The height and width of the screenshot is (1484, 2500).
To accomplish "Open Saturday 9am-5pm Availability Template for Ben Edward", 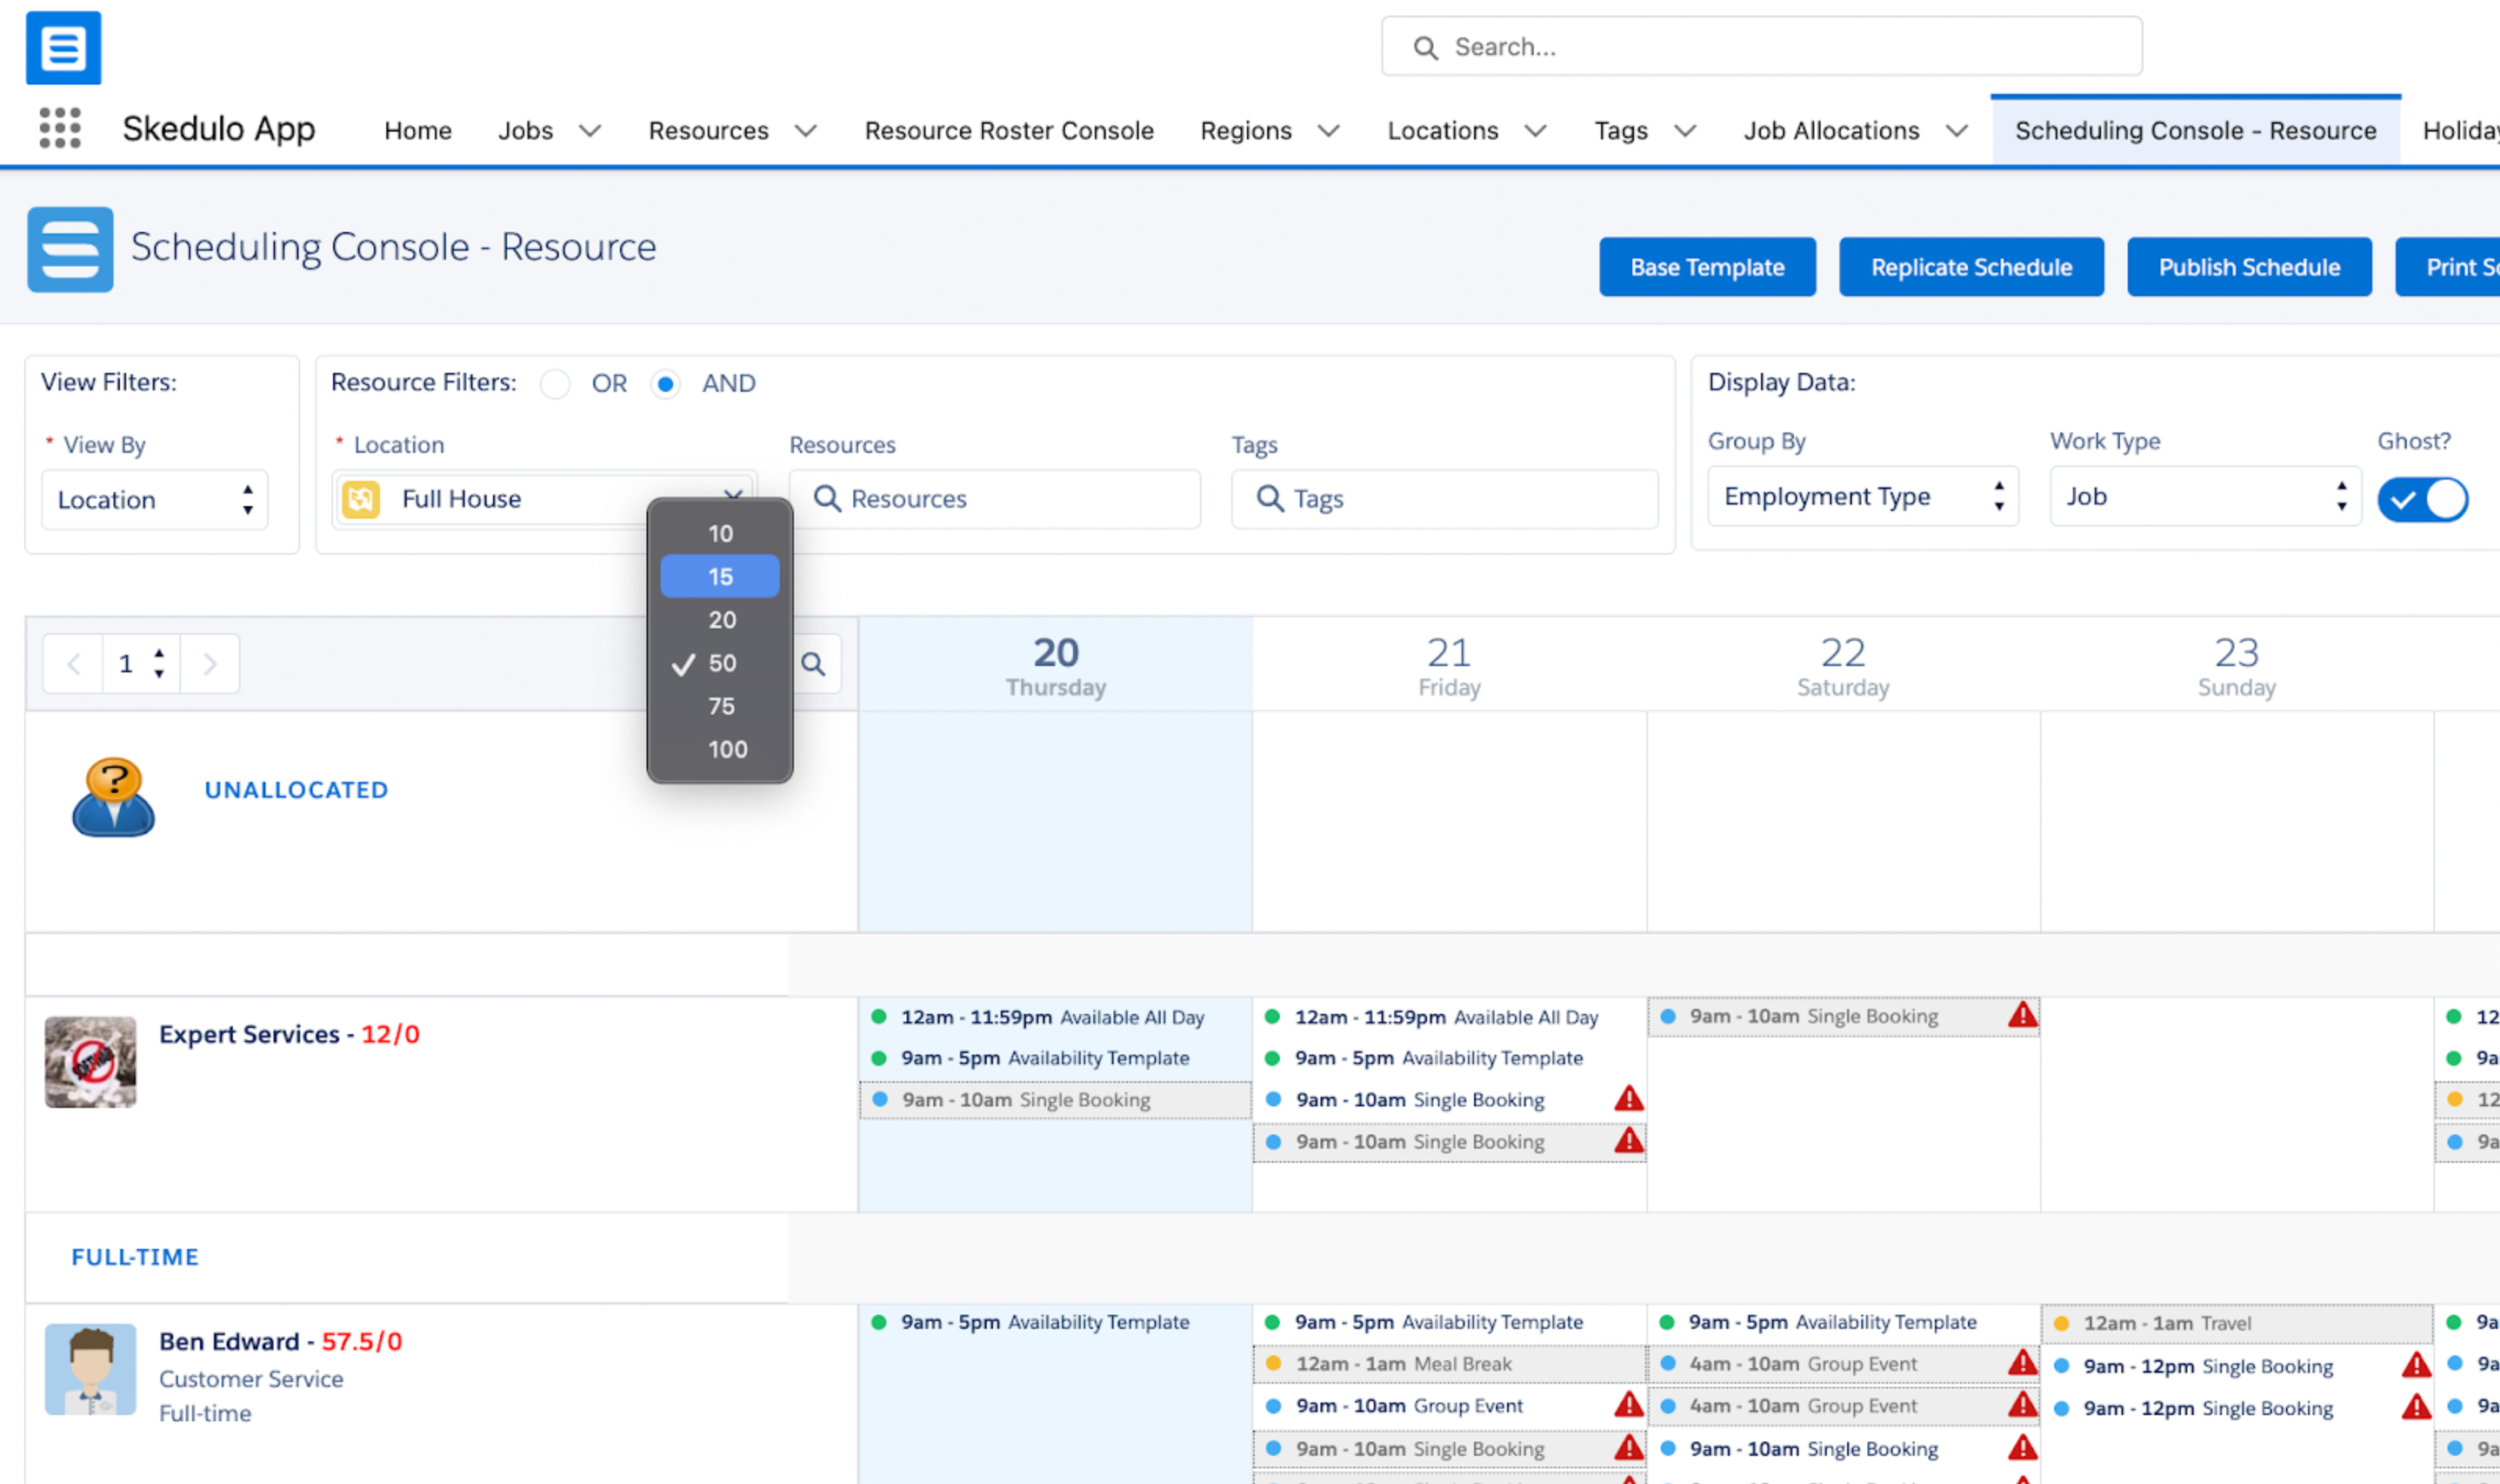I will (x=1843, y=1322).
